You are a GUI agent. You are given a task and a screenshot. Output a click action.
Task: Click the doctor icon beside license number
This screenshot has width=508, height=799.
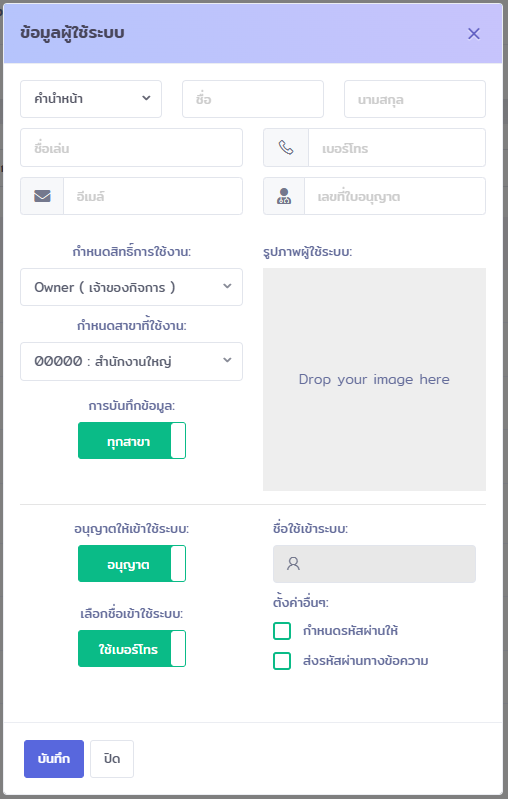click(x=284, y=196)
